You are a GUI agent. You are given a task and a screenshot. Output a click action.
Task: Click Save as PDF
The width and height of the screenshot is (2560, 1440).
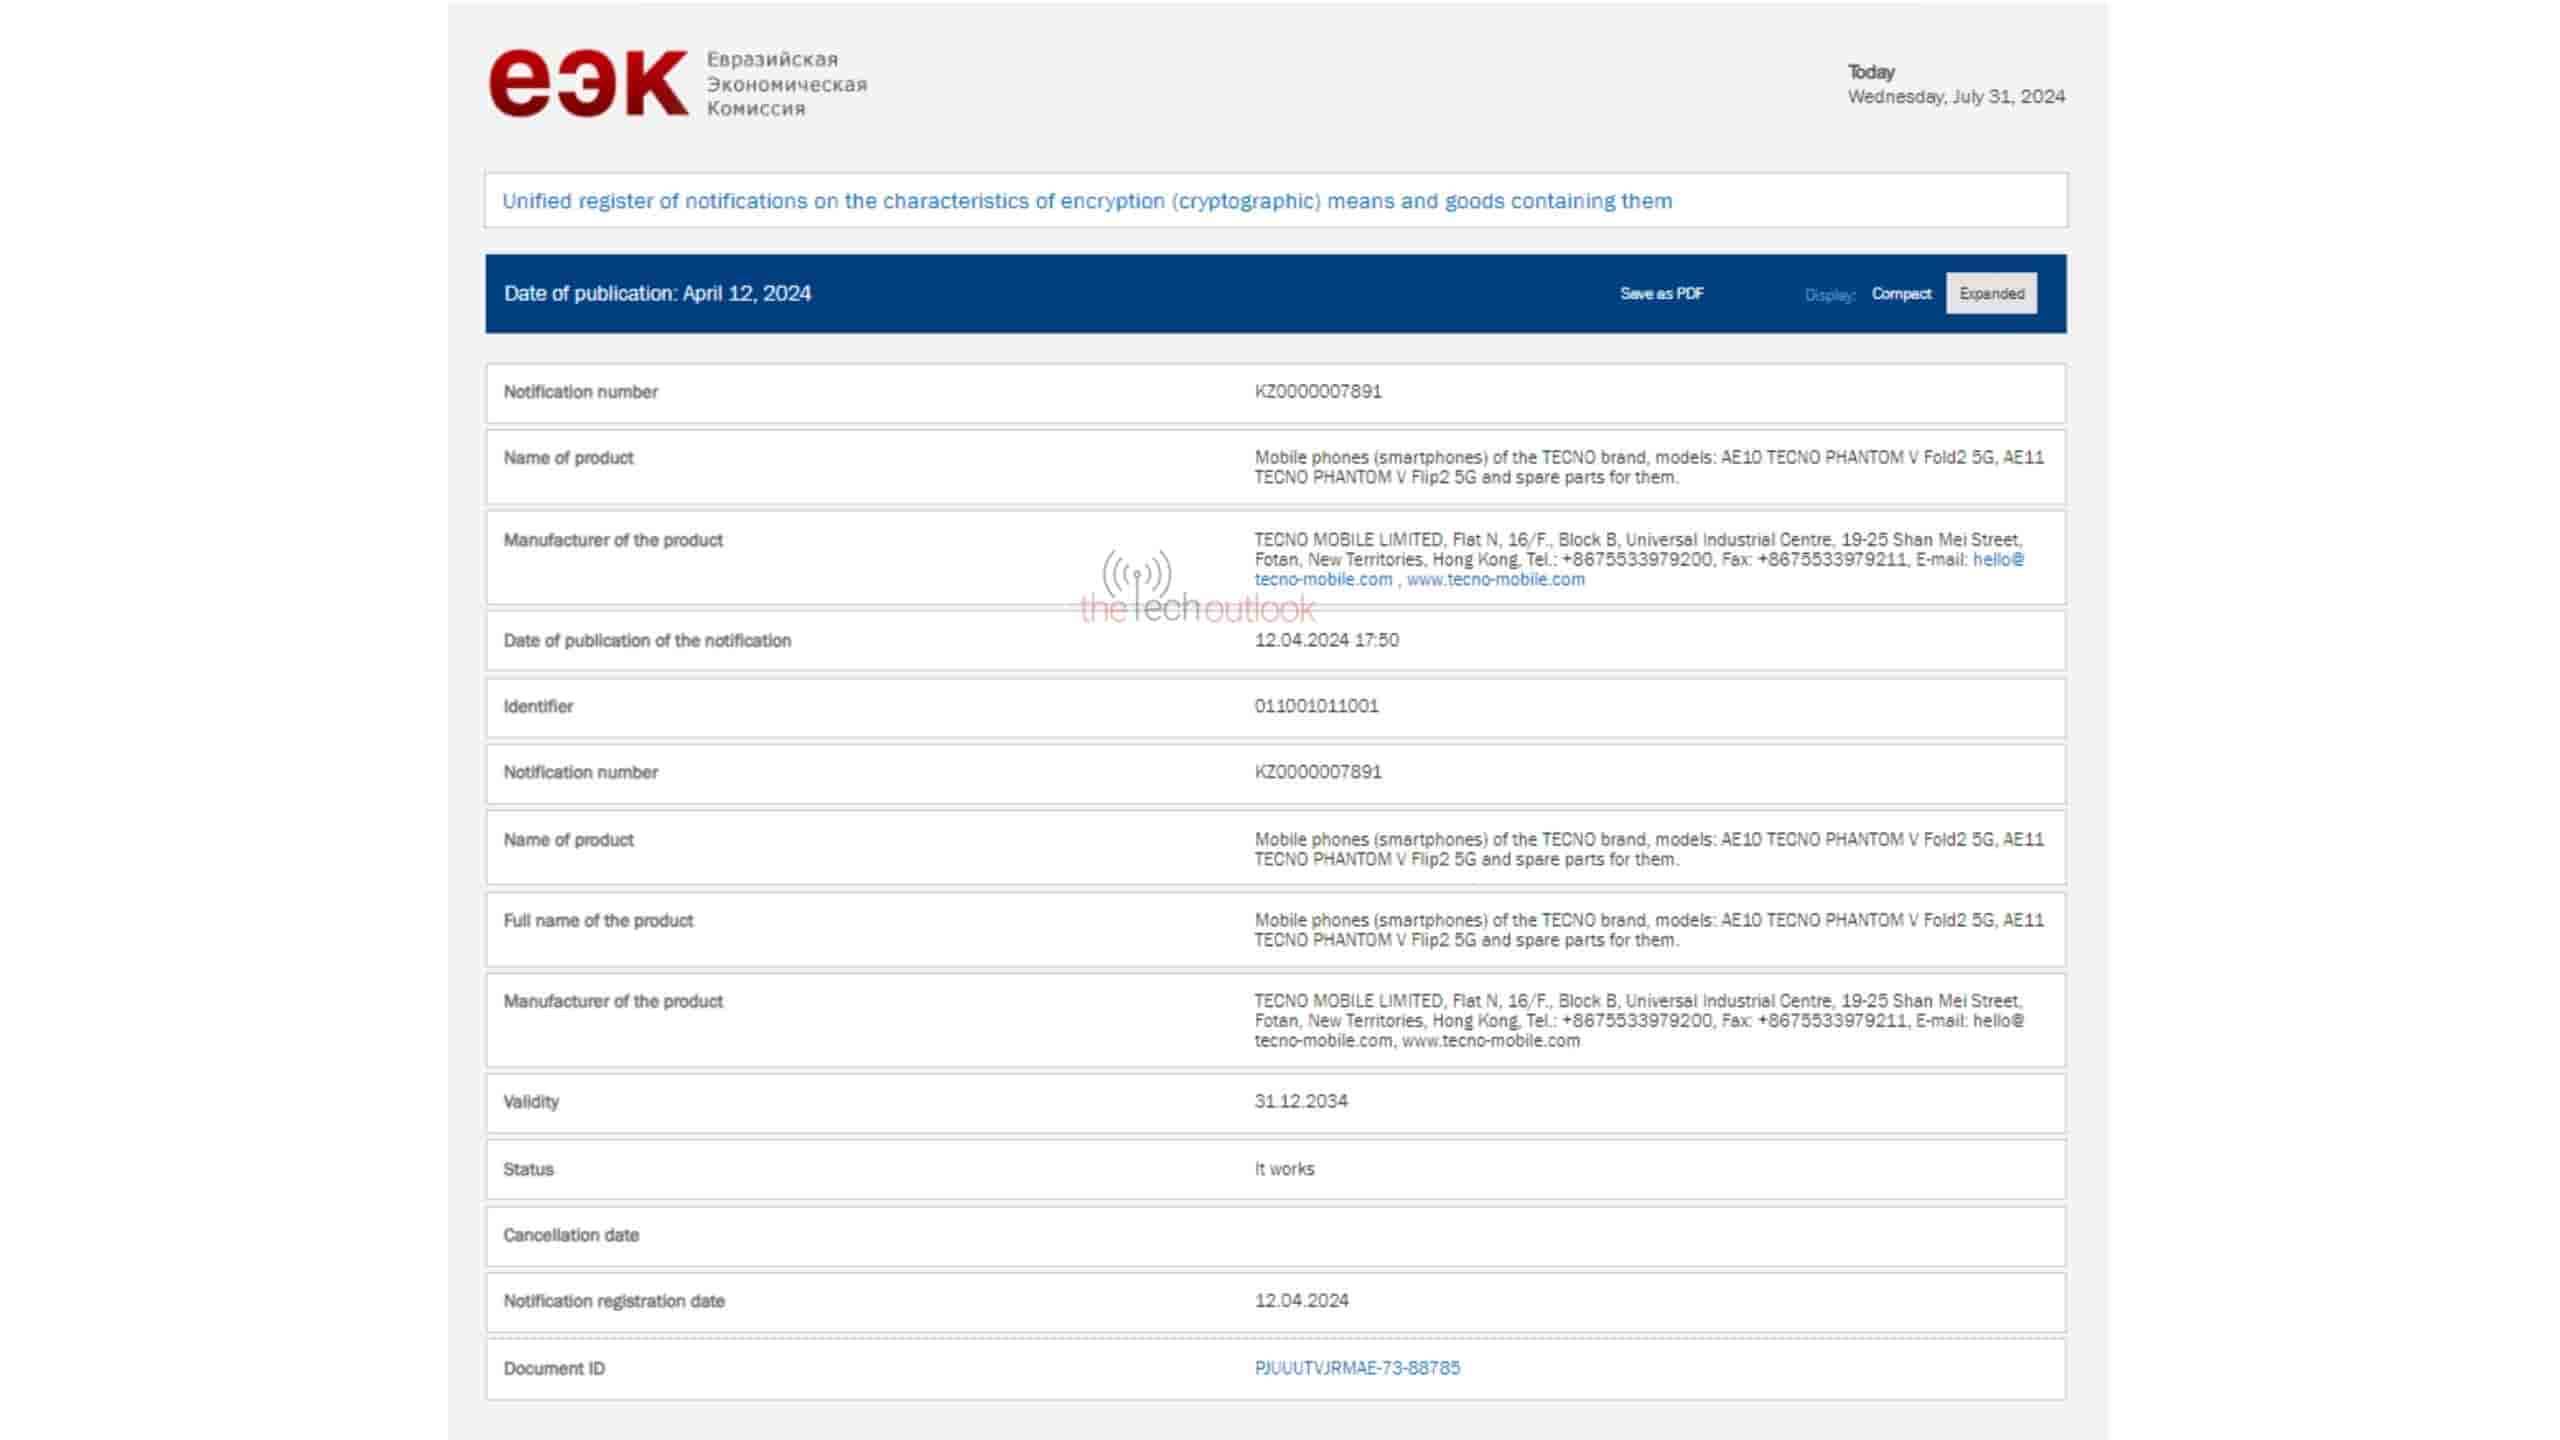click(x=1661, y=294)
